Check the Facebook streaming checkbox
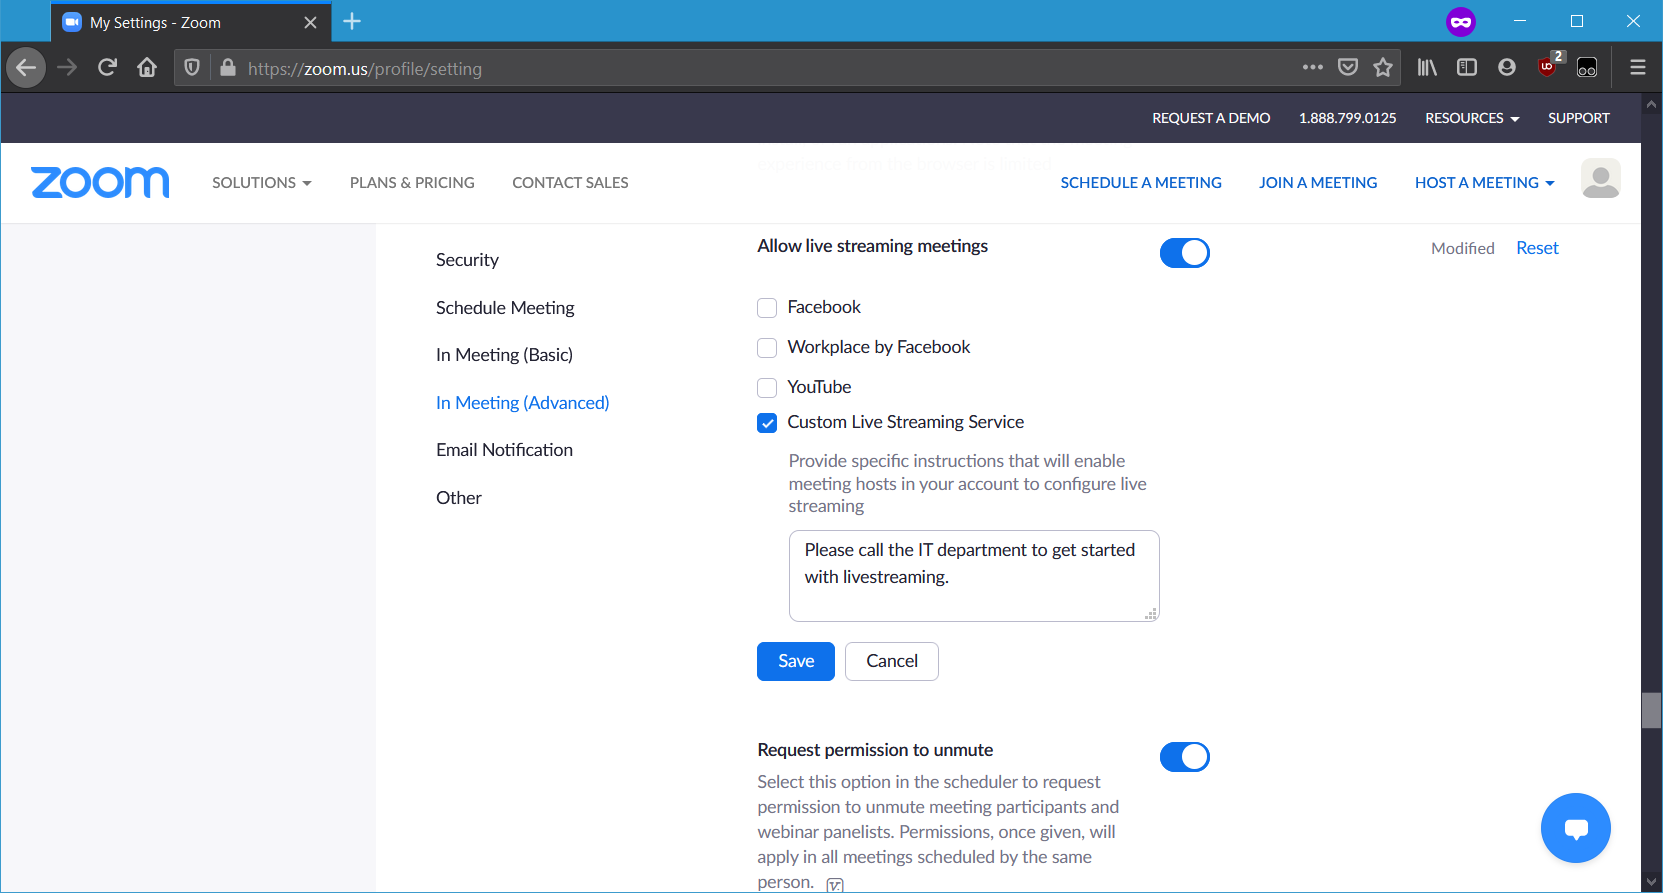 point(767,308)
